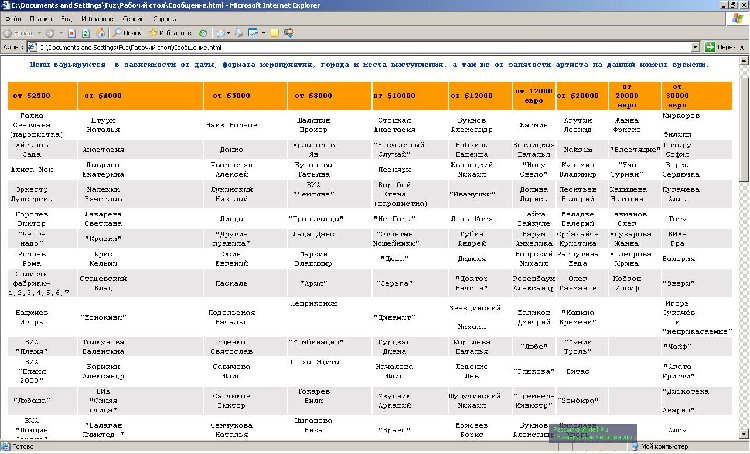The image size is (750, 454).
Task: Click the Internet Explorer title bar icon
Action: tap(5, 5)
